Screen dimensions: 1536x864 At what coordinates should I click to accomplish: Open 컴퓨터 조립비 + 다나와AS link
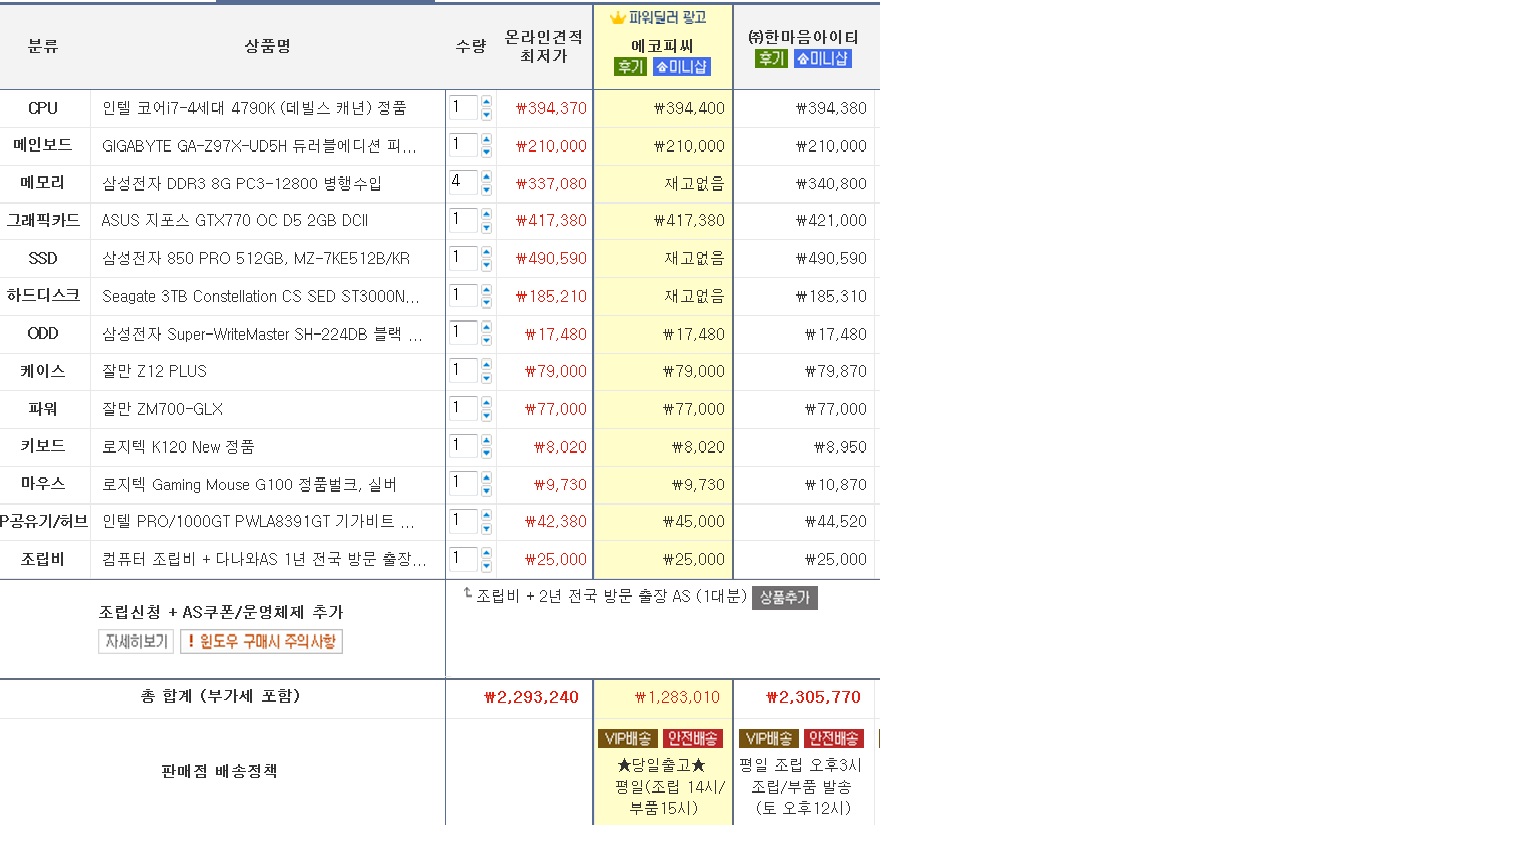(x=264, y=559)
